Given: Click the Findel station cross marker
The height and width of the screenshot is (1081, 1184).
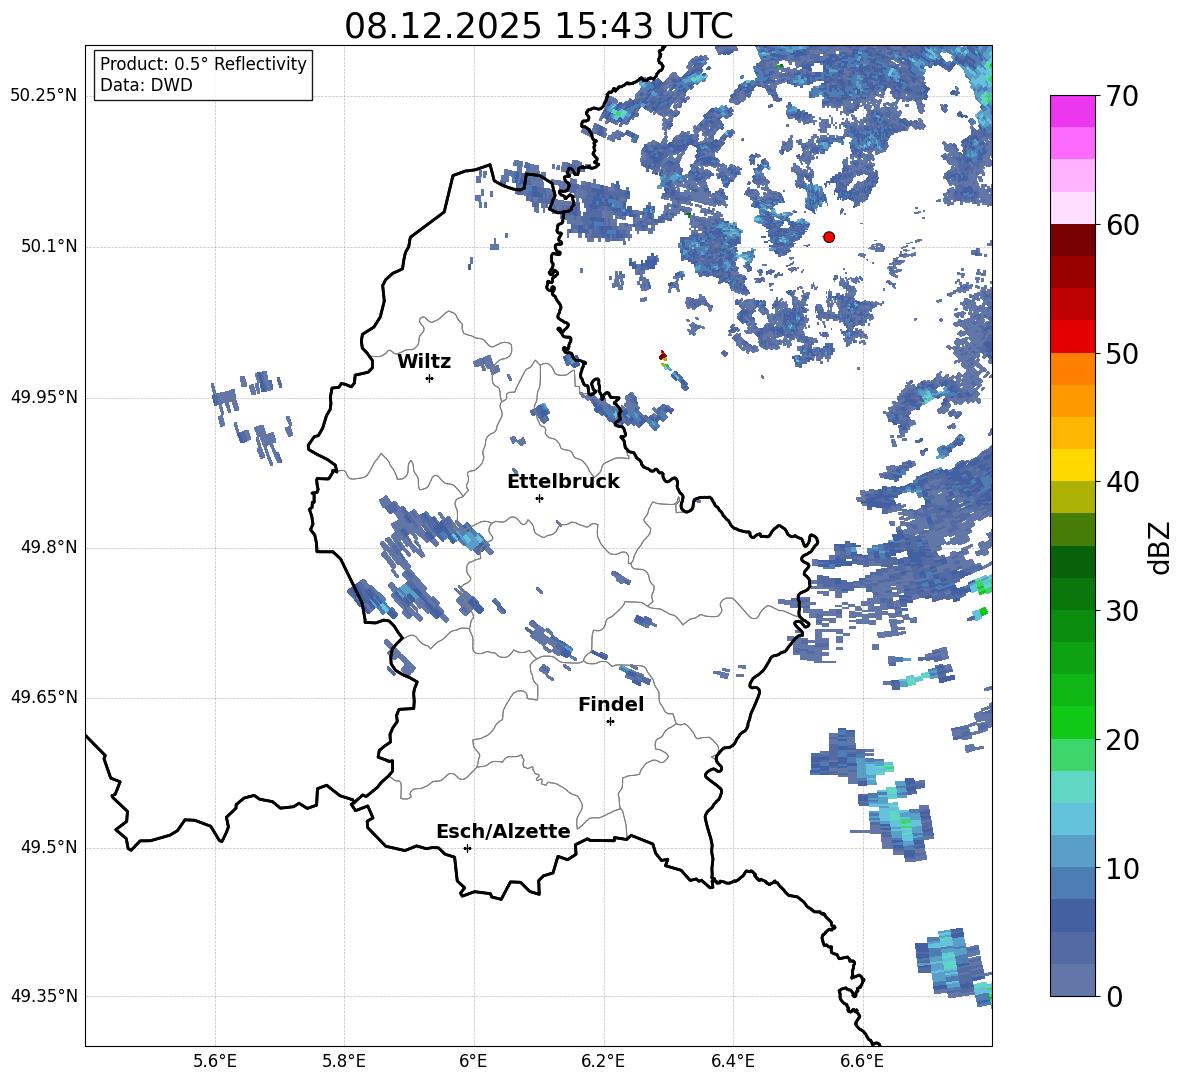Looking at the screenshot, I should pyautogui.click(x=610, y=722).
